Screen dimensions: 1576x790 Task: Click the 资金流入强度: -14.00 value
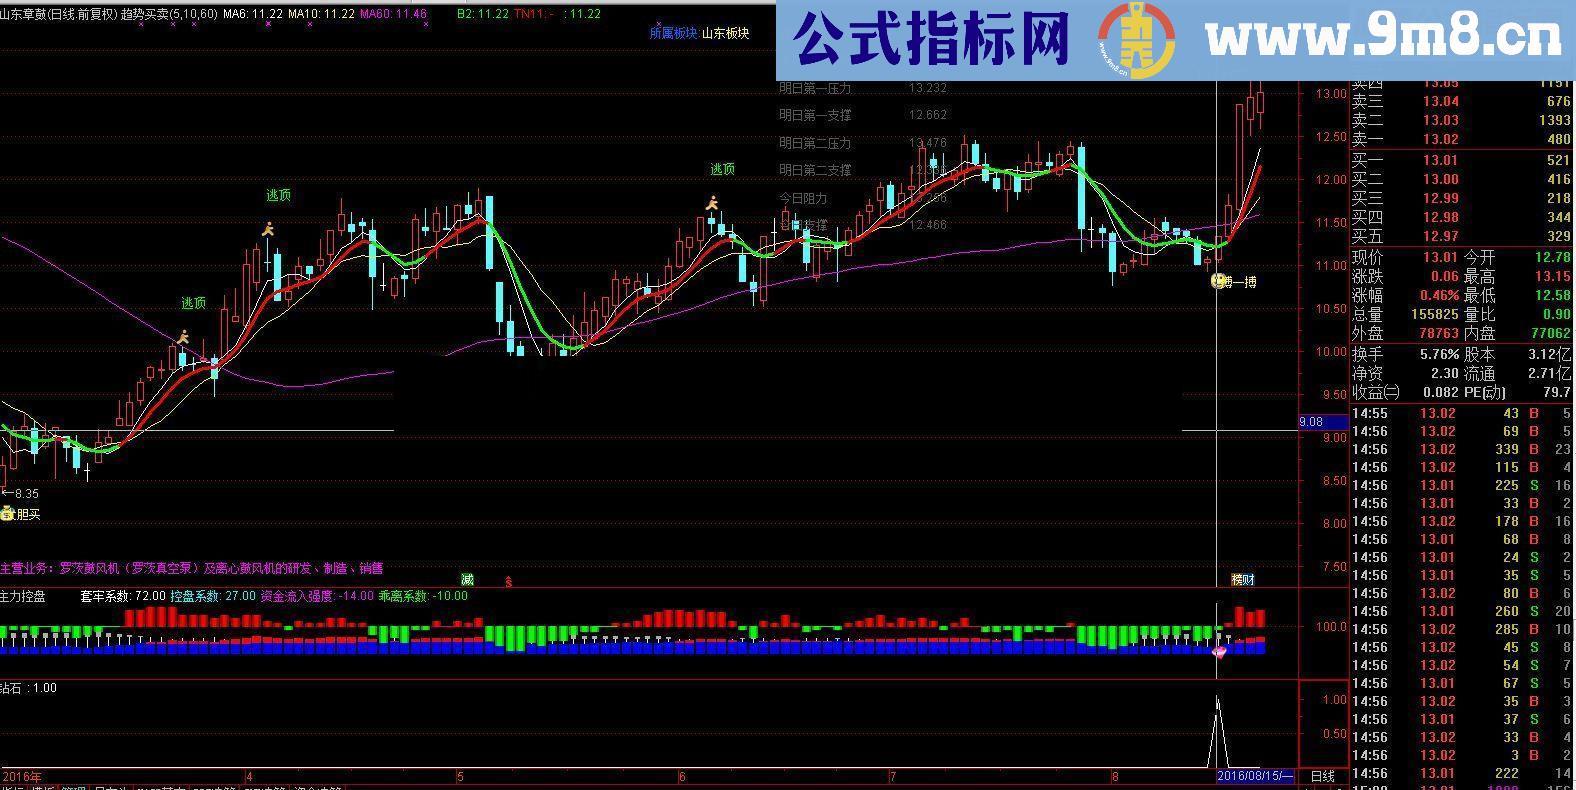(316, 596)
